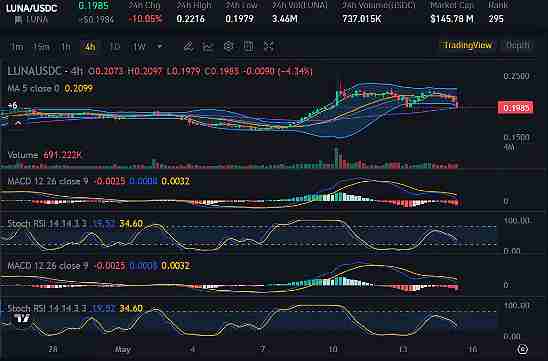548x361 pixels.
Task: Select the 15m timeframe
Action: coord(41,47)
